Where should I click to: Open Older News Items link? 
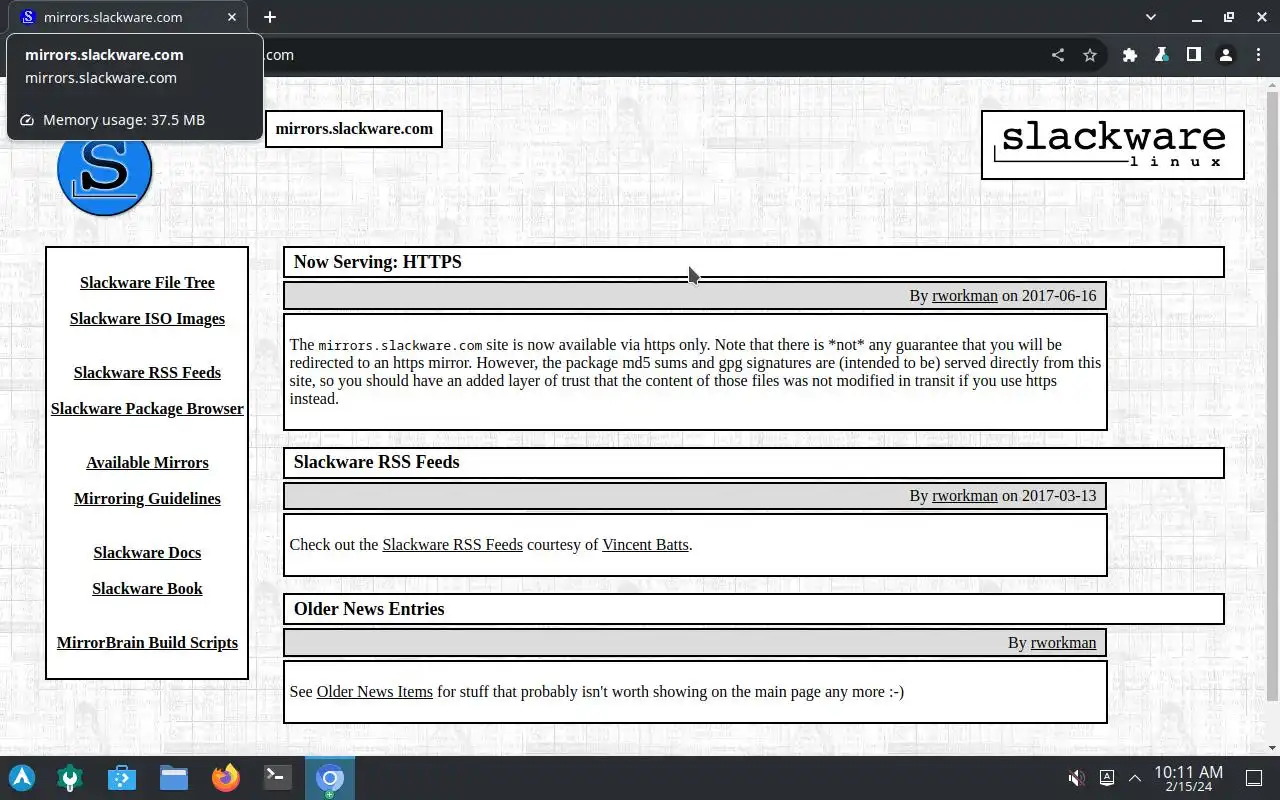point(375,692)
